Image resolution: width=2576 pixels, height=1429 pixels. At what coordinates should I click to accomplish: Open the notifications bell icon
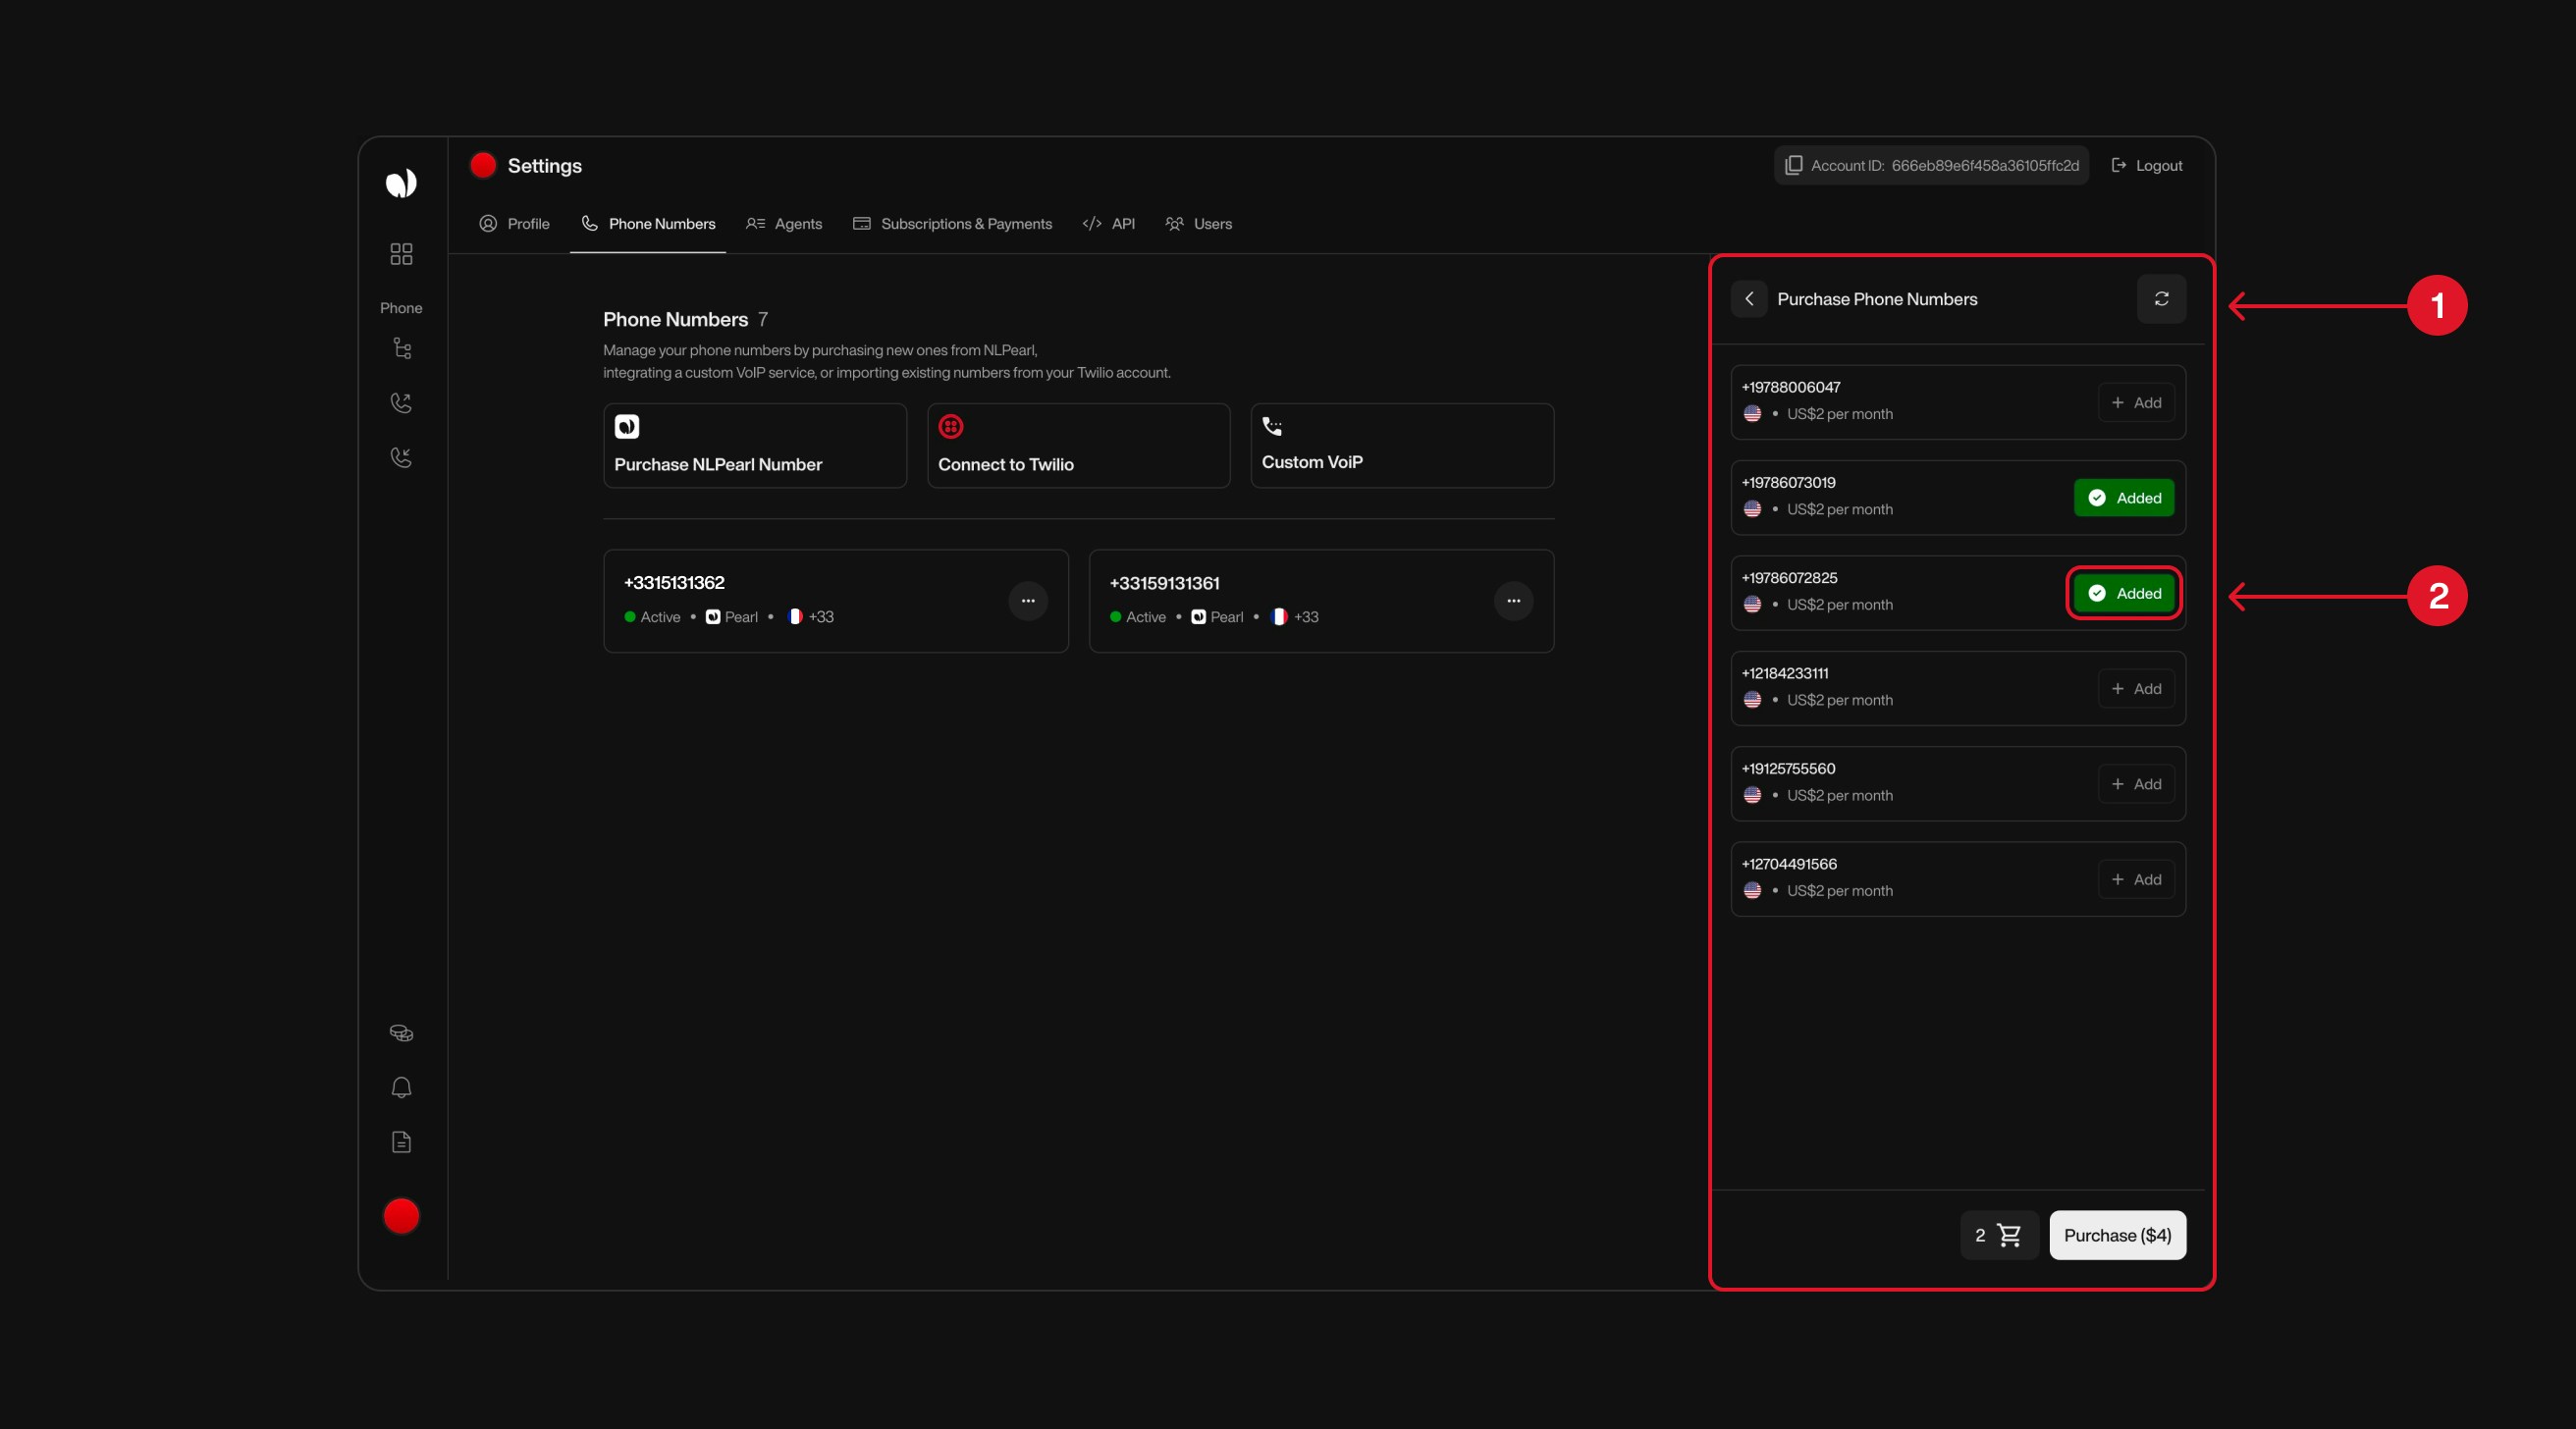[x=401, y=1087]
